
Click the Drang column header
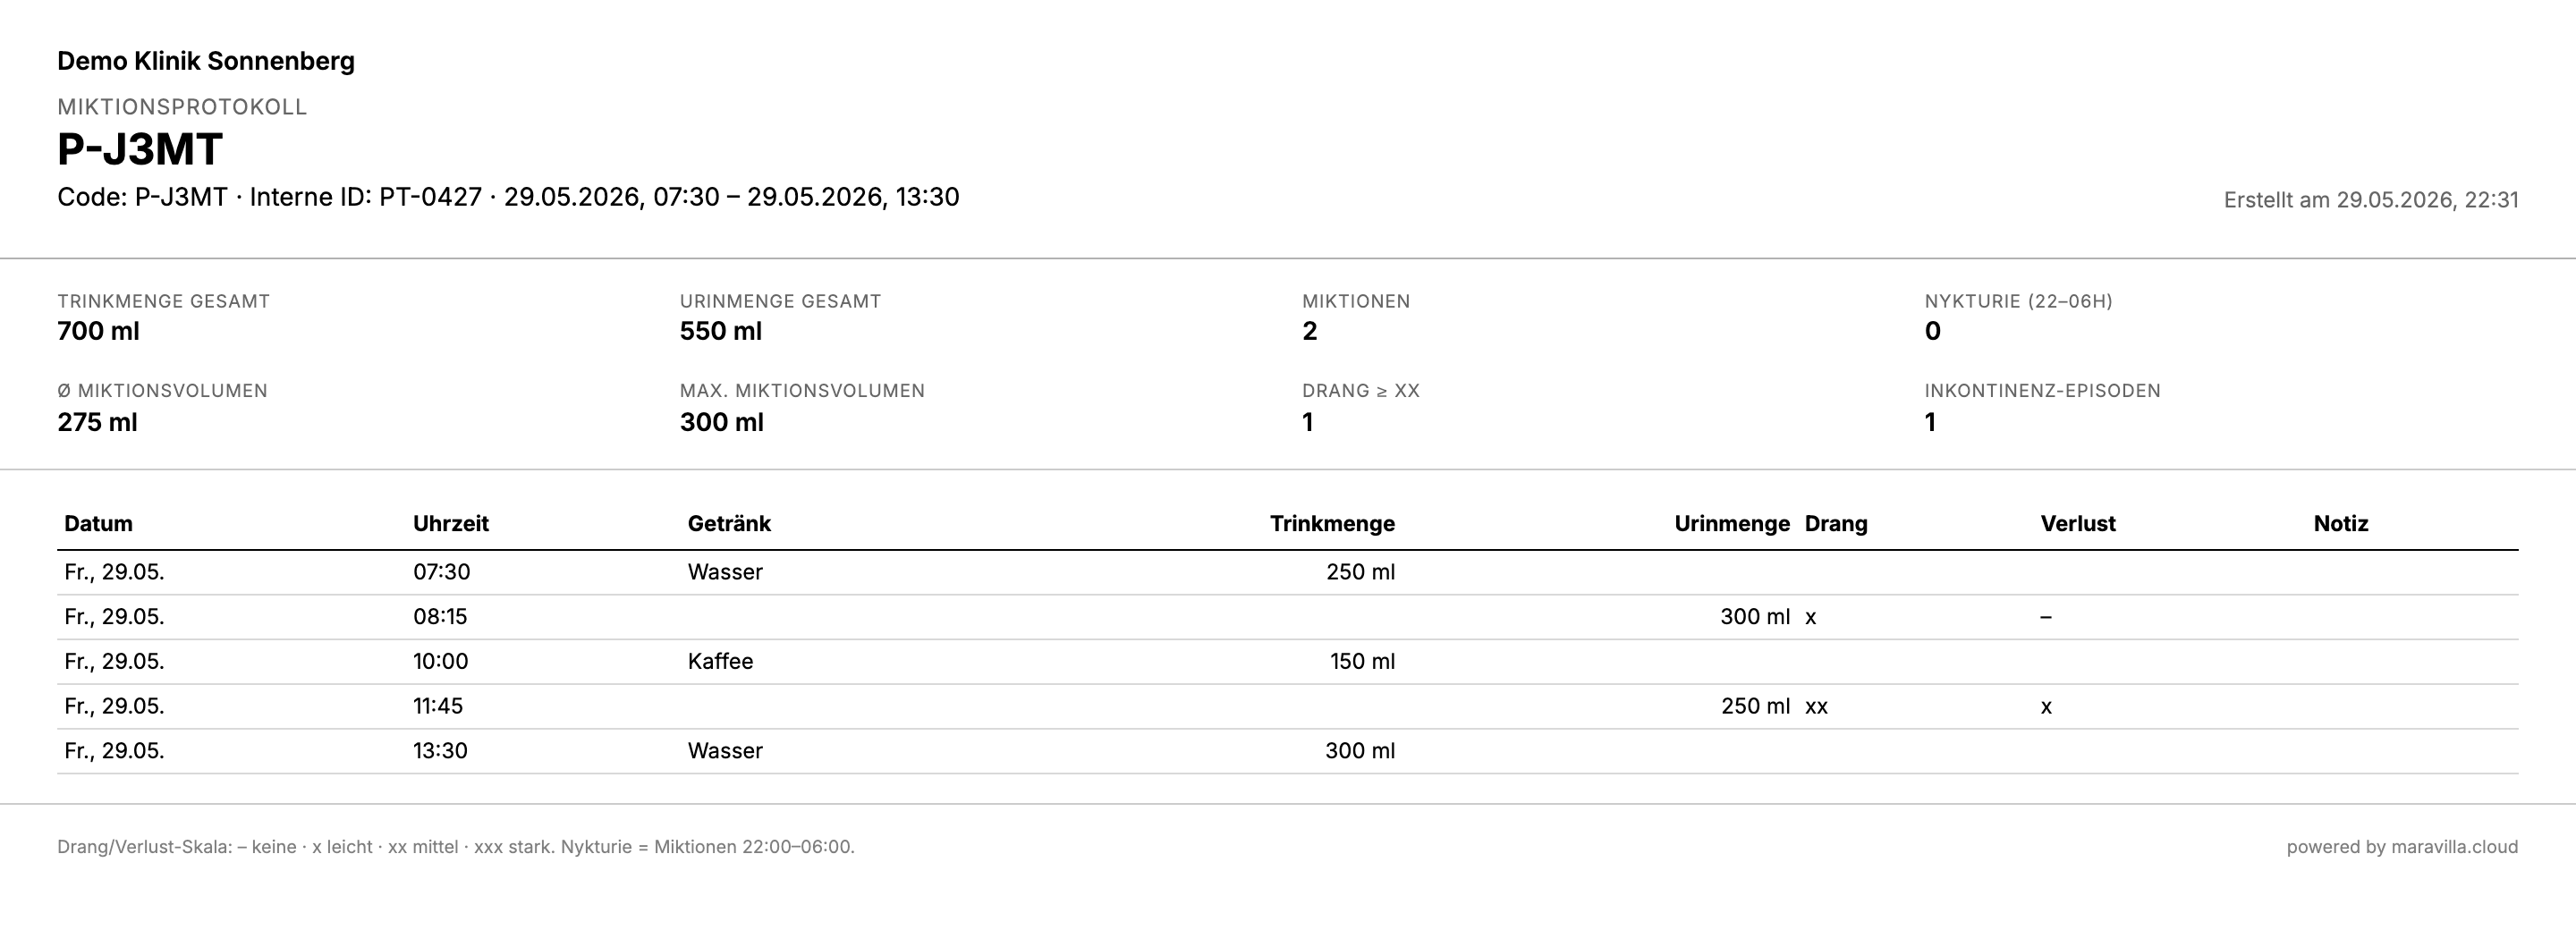tap(1836, 523)
